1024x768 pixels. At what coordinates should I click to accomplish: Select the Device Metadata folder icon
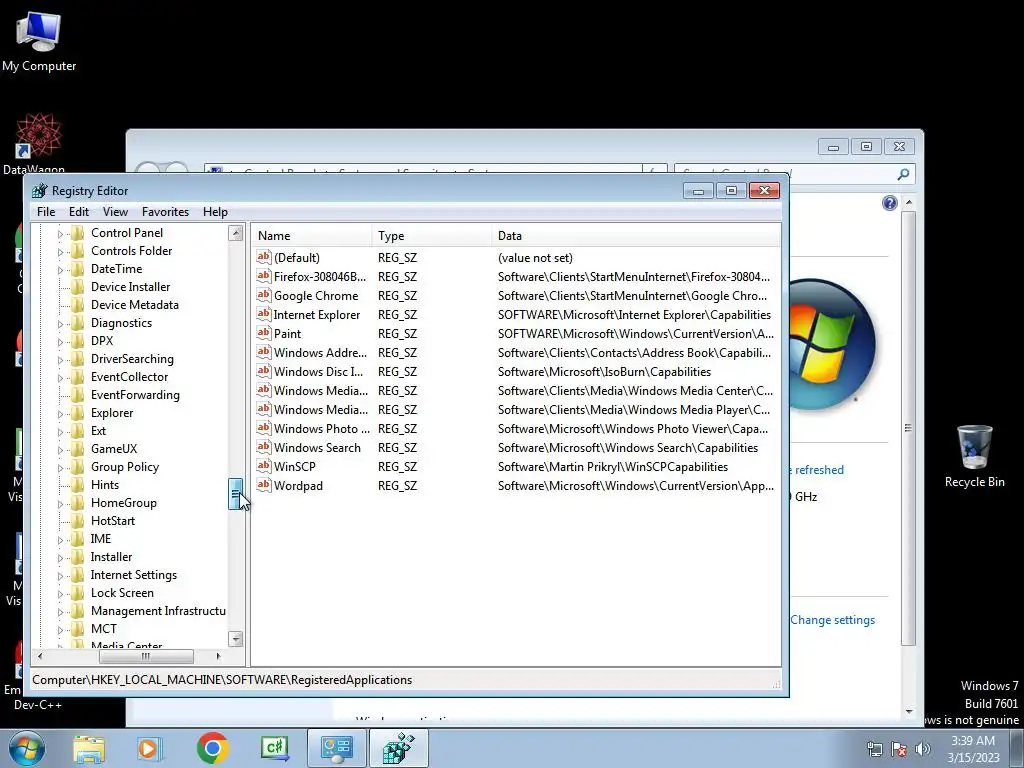pos(78,305)
